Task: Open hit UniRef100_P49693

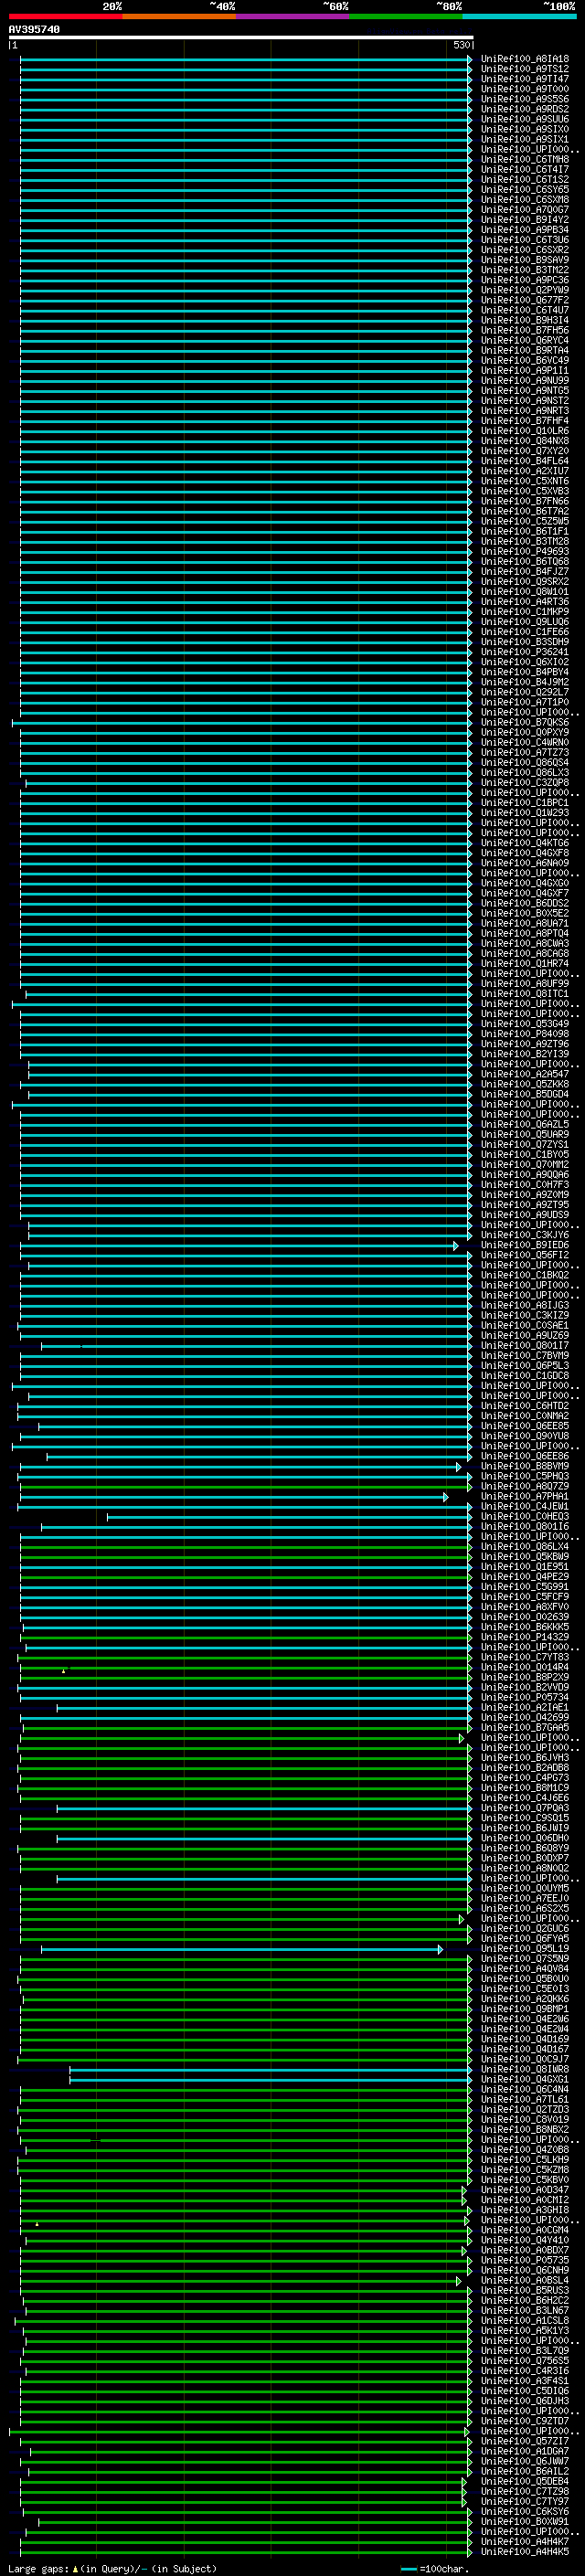Action: [x=525, y=551]
